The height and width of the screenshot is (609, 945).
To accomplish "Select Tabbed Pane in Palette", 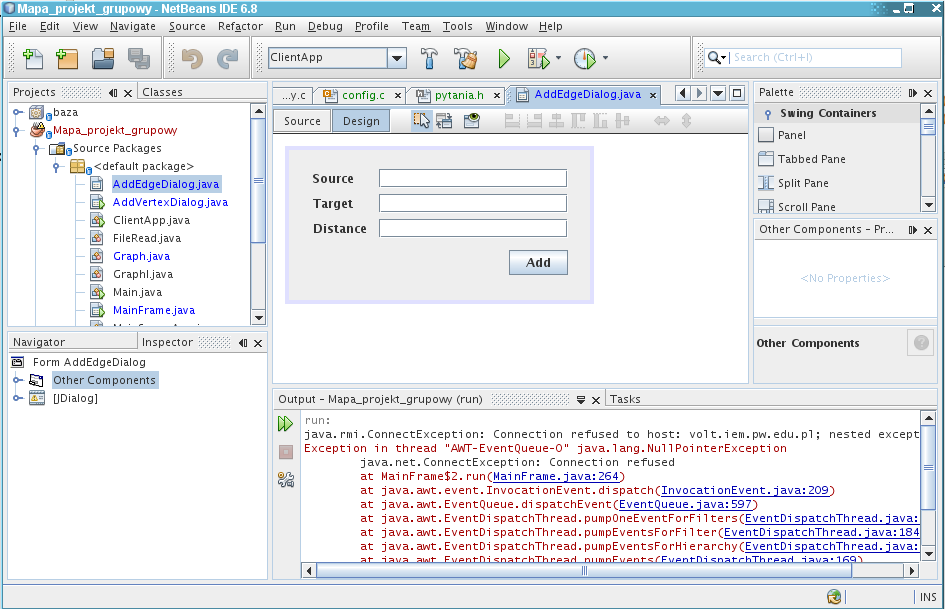I will pyautogui.click(x=811, y=159).
